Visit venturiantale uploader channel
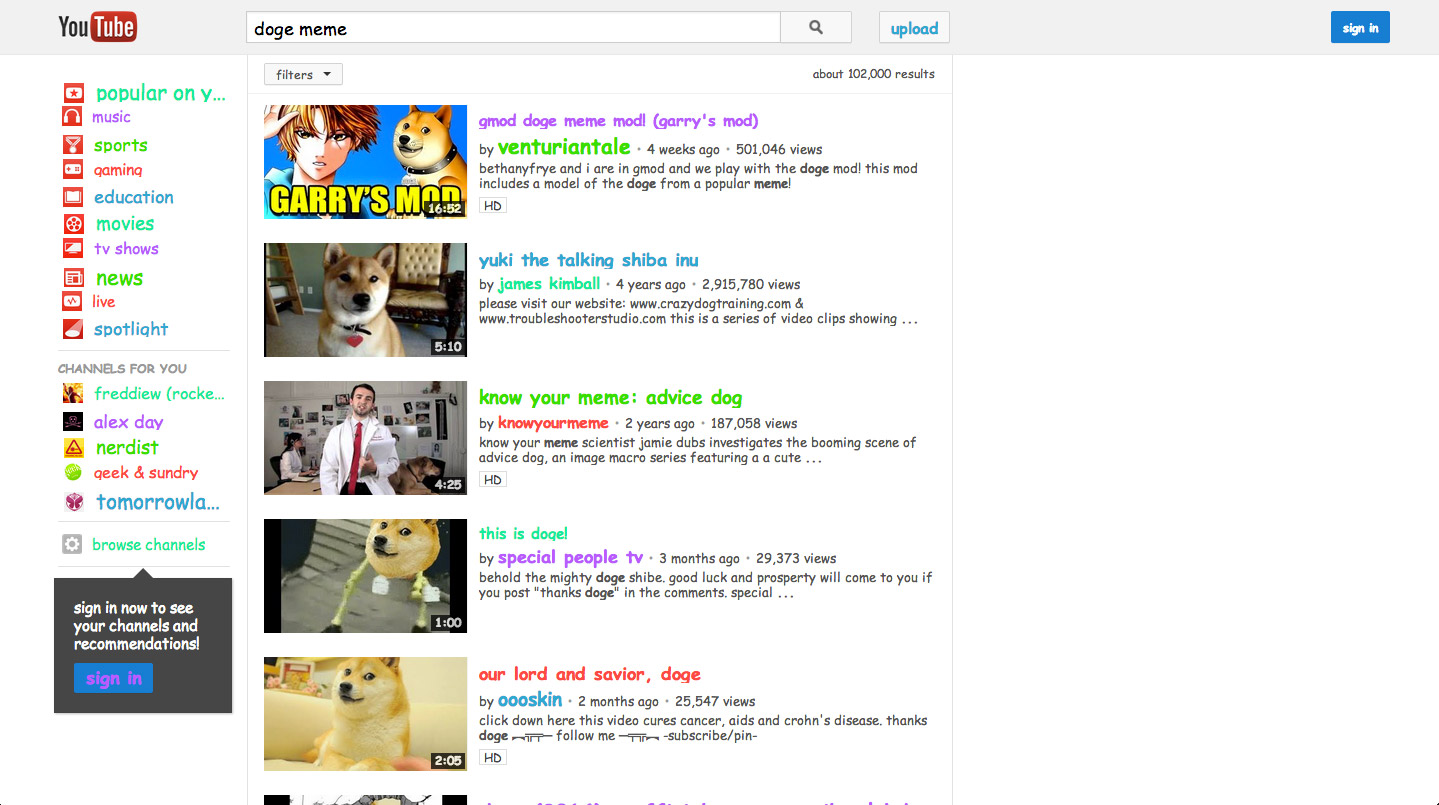The height and width of the screenshot is (805, 1439). pos(564,148)
